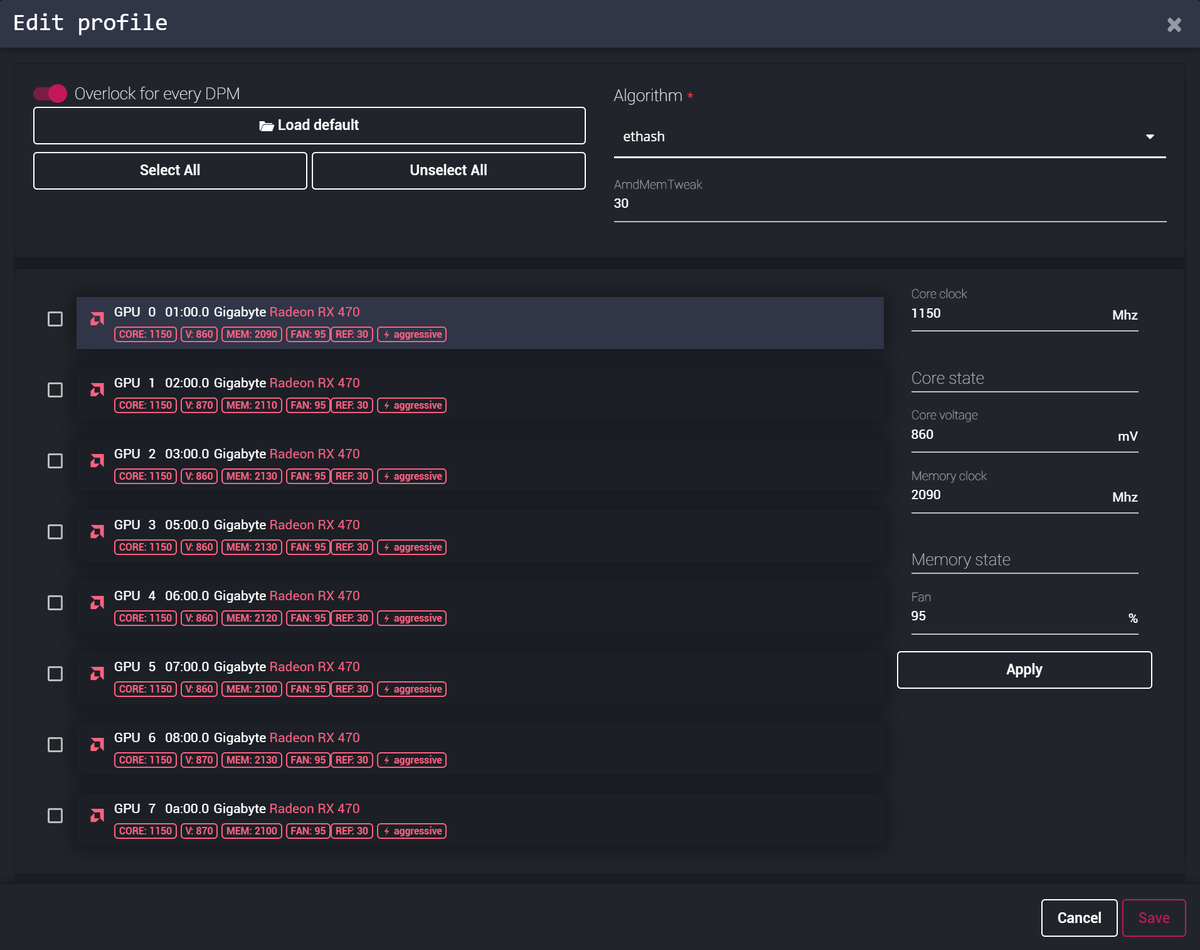This screenshot has height=950, width=1200.
Task: Click the AMD logo icon for GPU 1
Action: click(x=97, y=390)
